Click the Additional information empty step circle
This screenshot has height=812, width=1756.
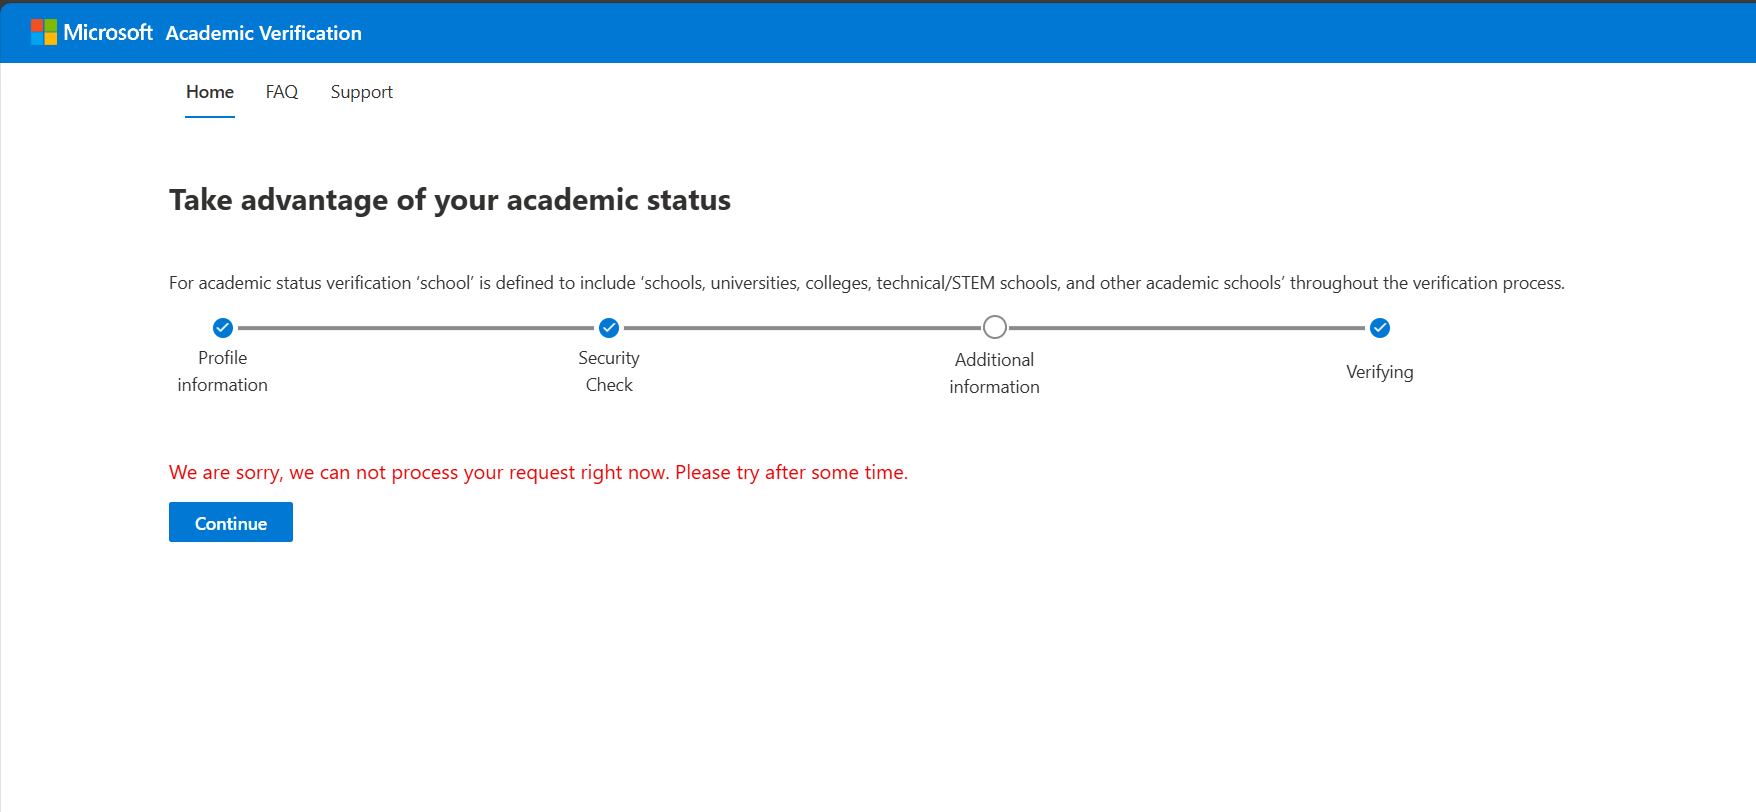(x=995, y=327)
